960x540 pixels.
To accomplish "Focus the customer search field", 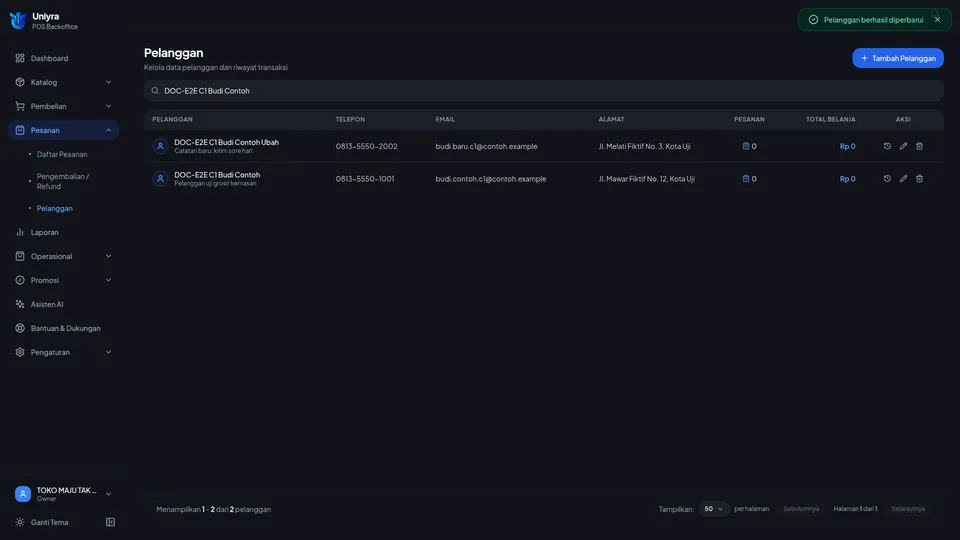I will [x=544, y=91].
